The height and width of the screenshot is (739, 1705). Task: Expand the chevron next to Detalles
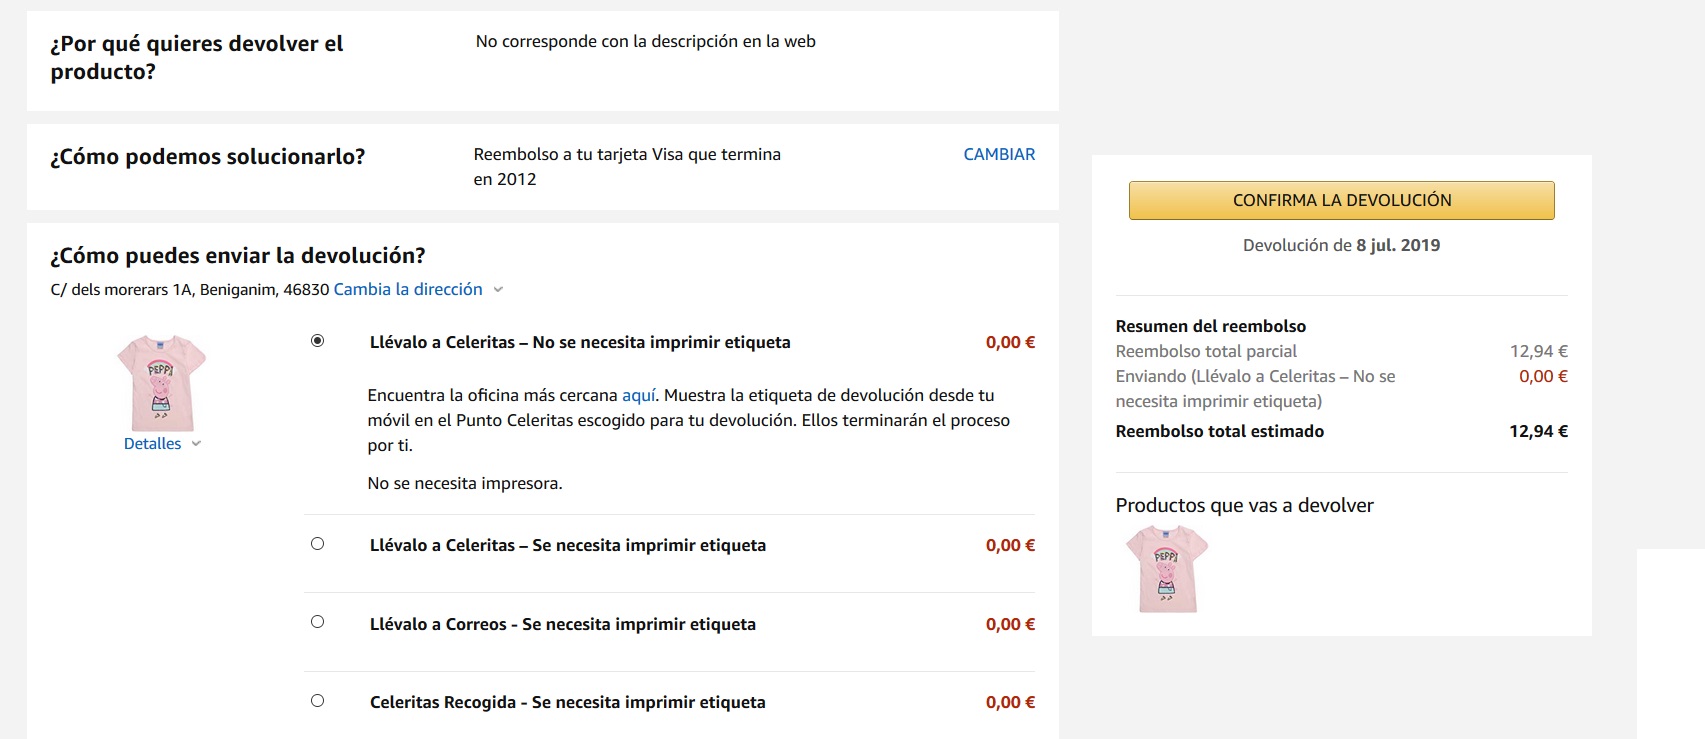coord(196,444)
